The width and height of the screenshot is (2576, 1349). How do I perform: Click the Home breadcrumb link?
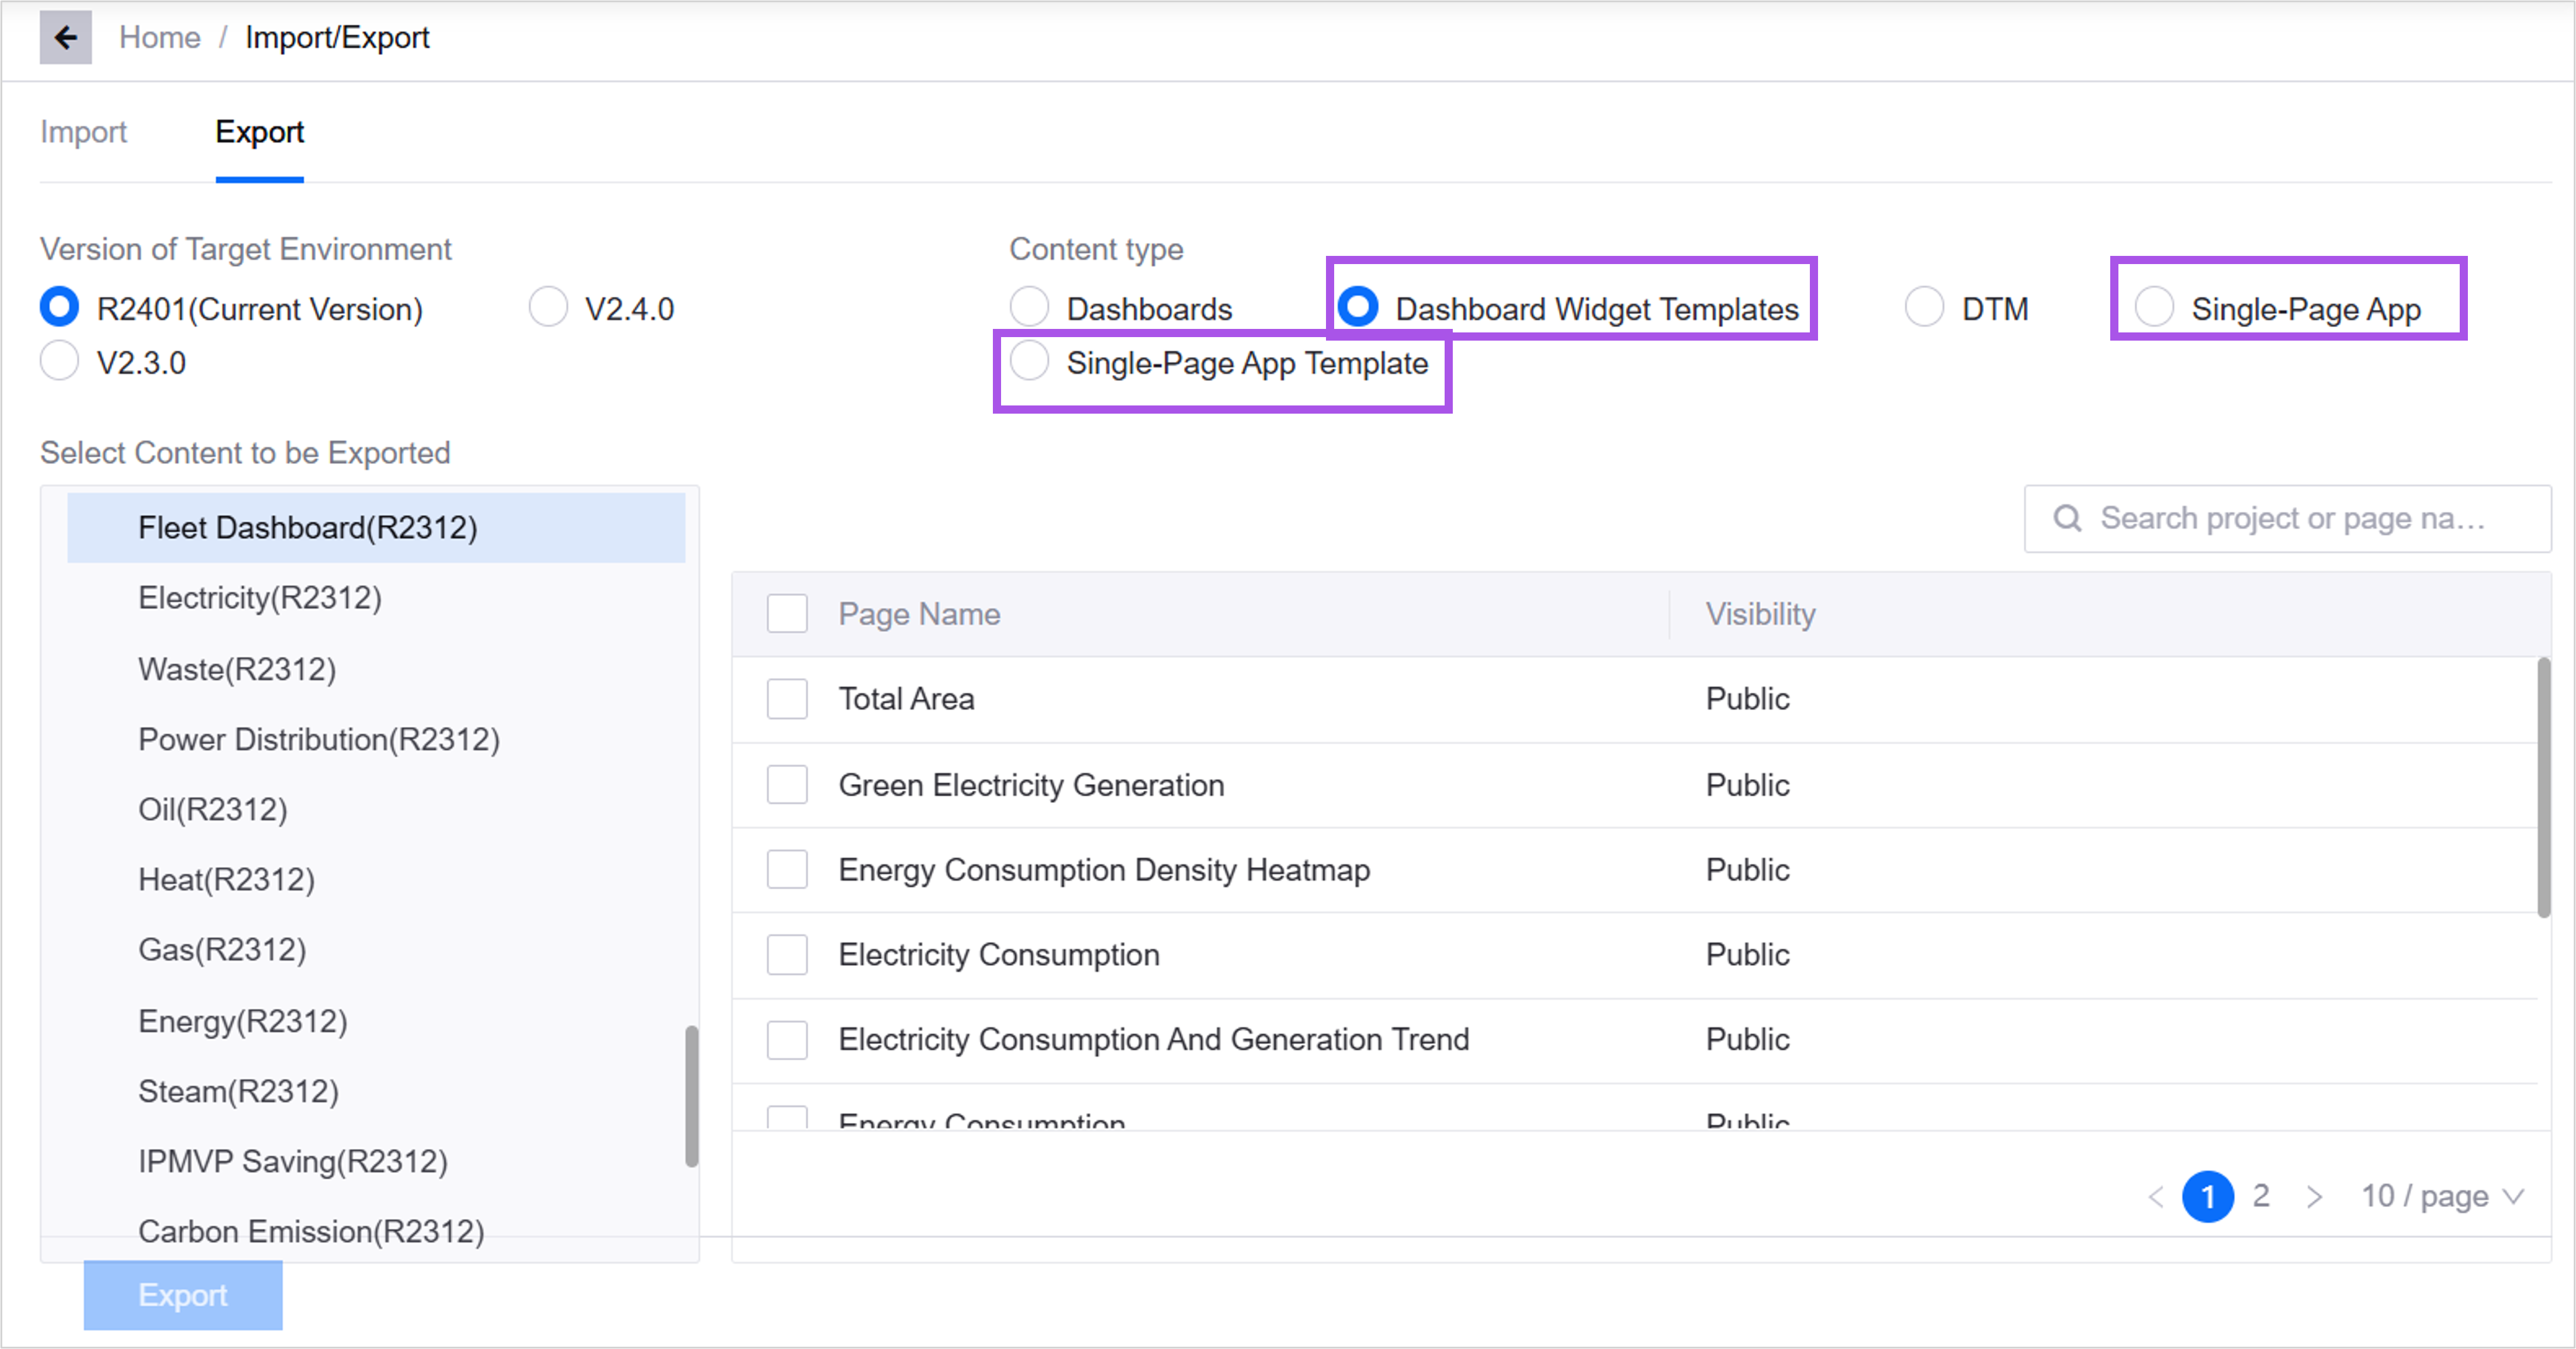click(159, 38)
